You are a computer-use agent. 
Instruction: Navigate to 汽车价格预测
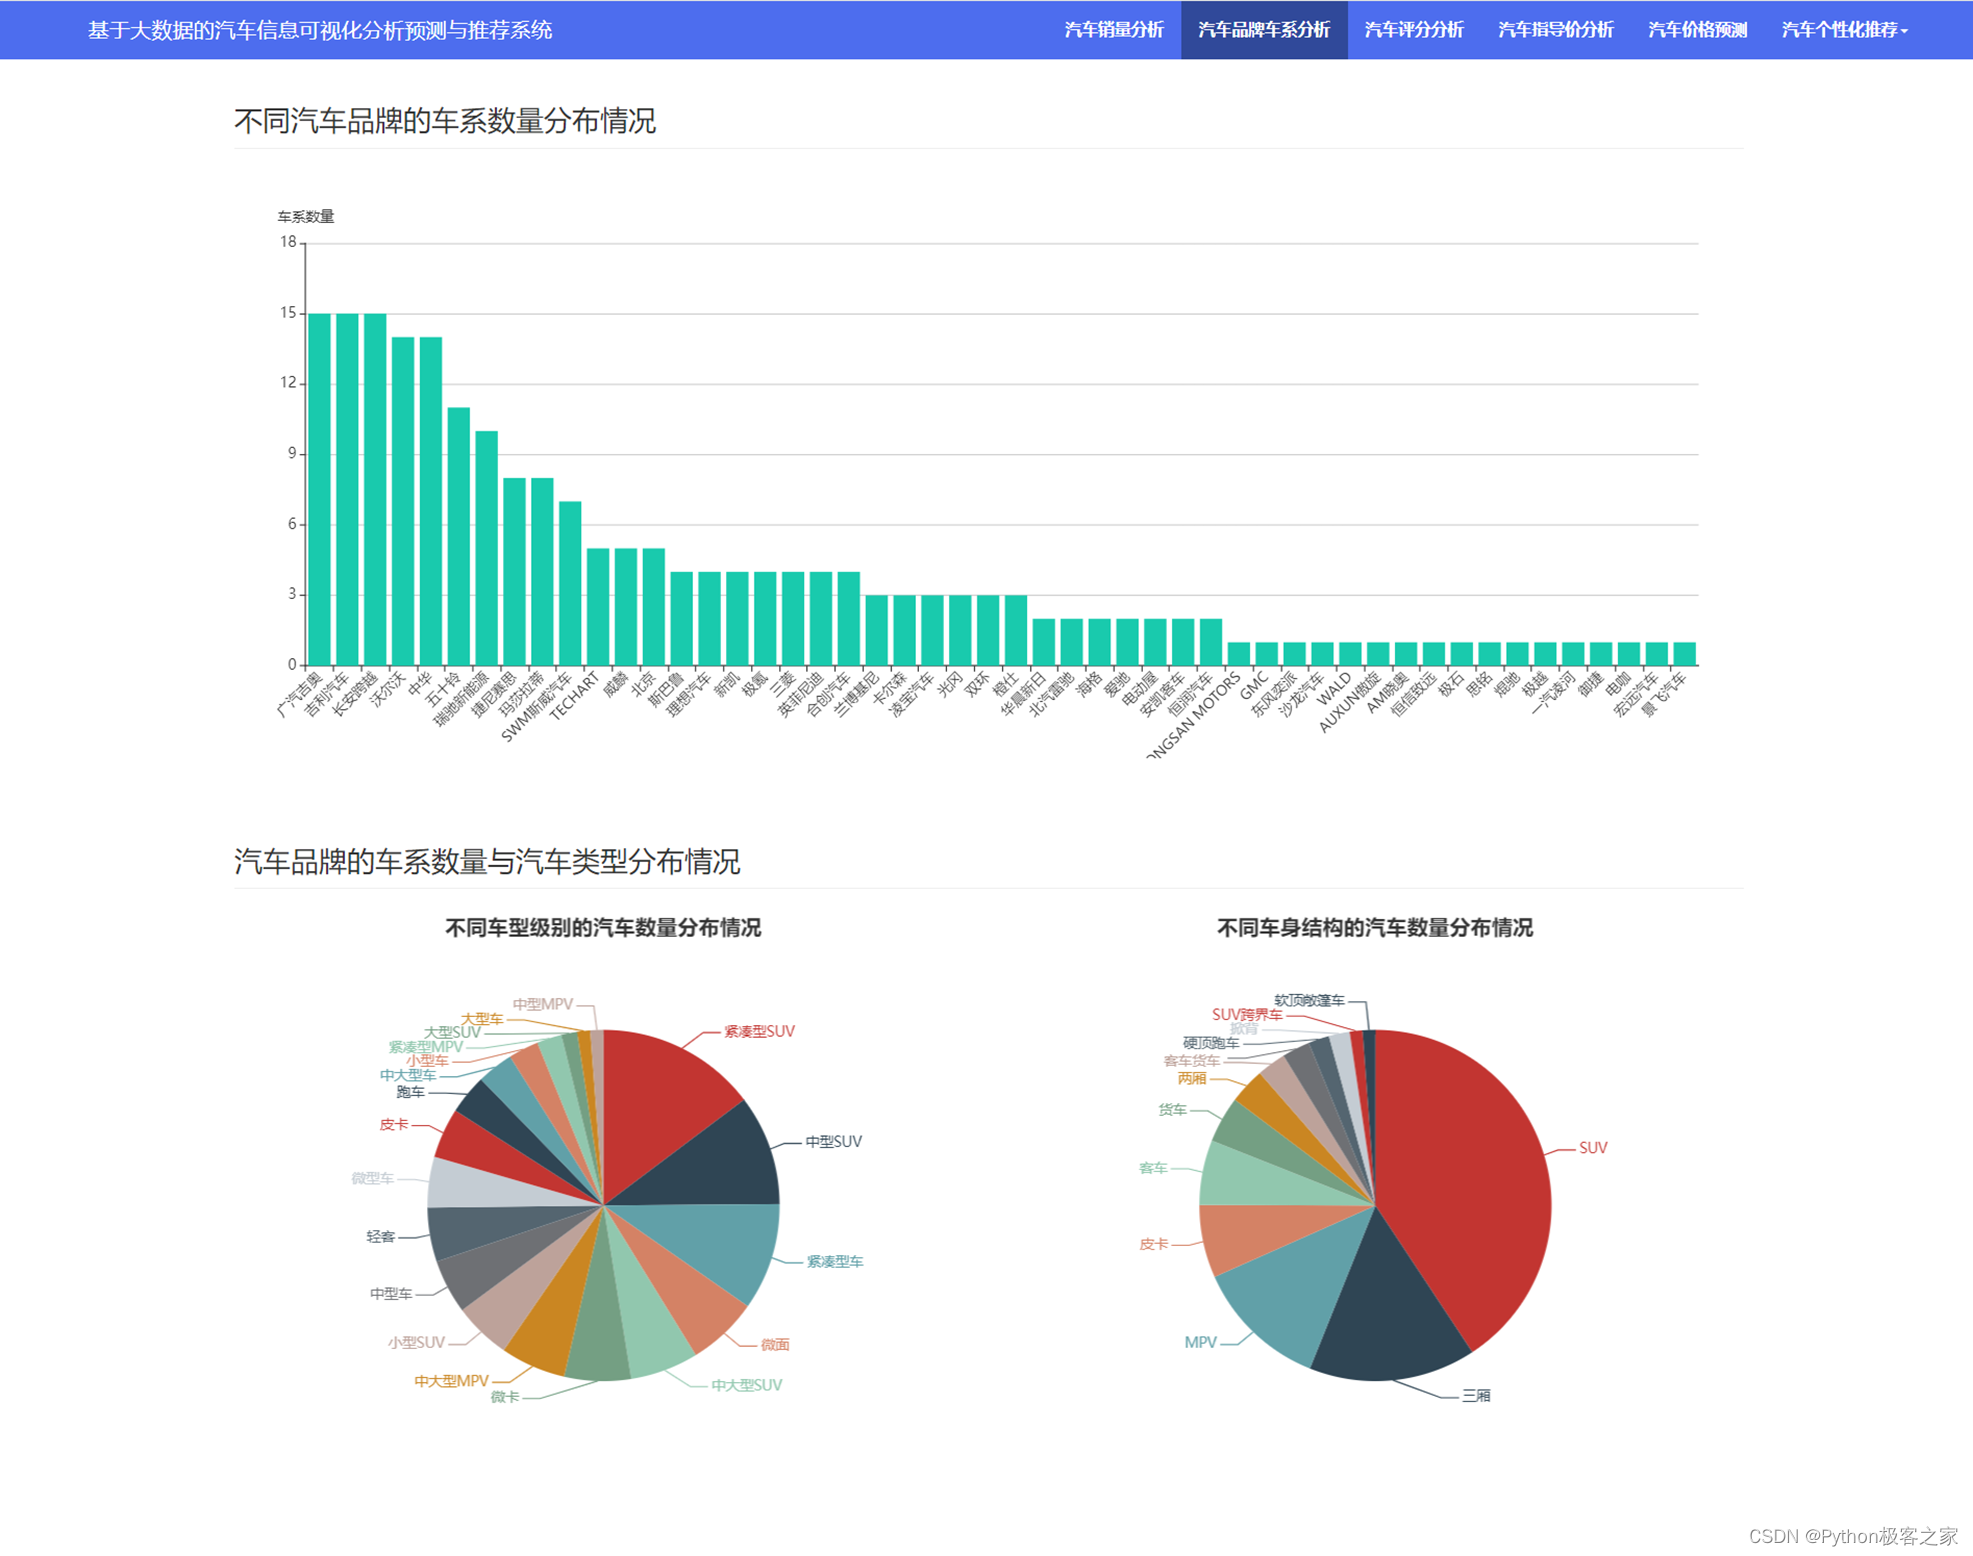pos(1697,30)
